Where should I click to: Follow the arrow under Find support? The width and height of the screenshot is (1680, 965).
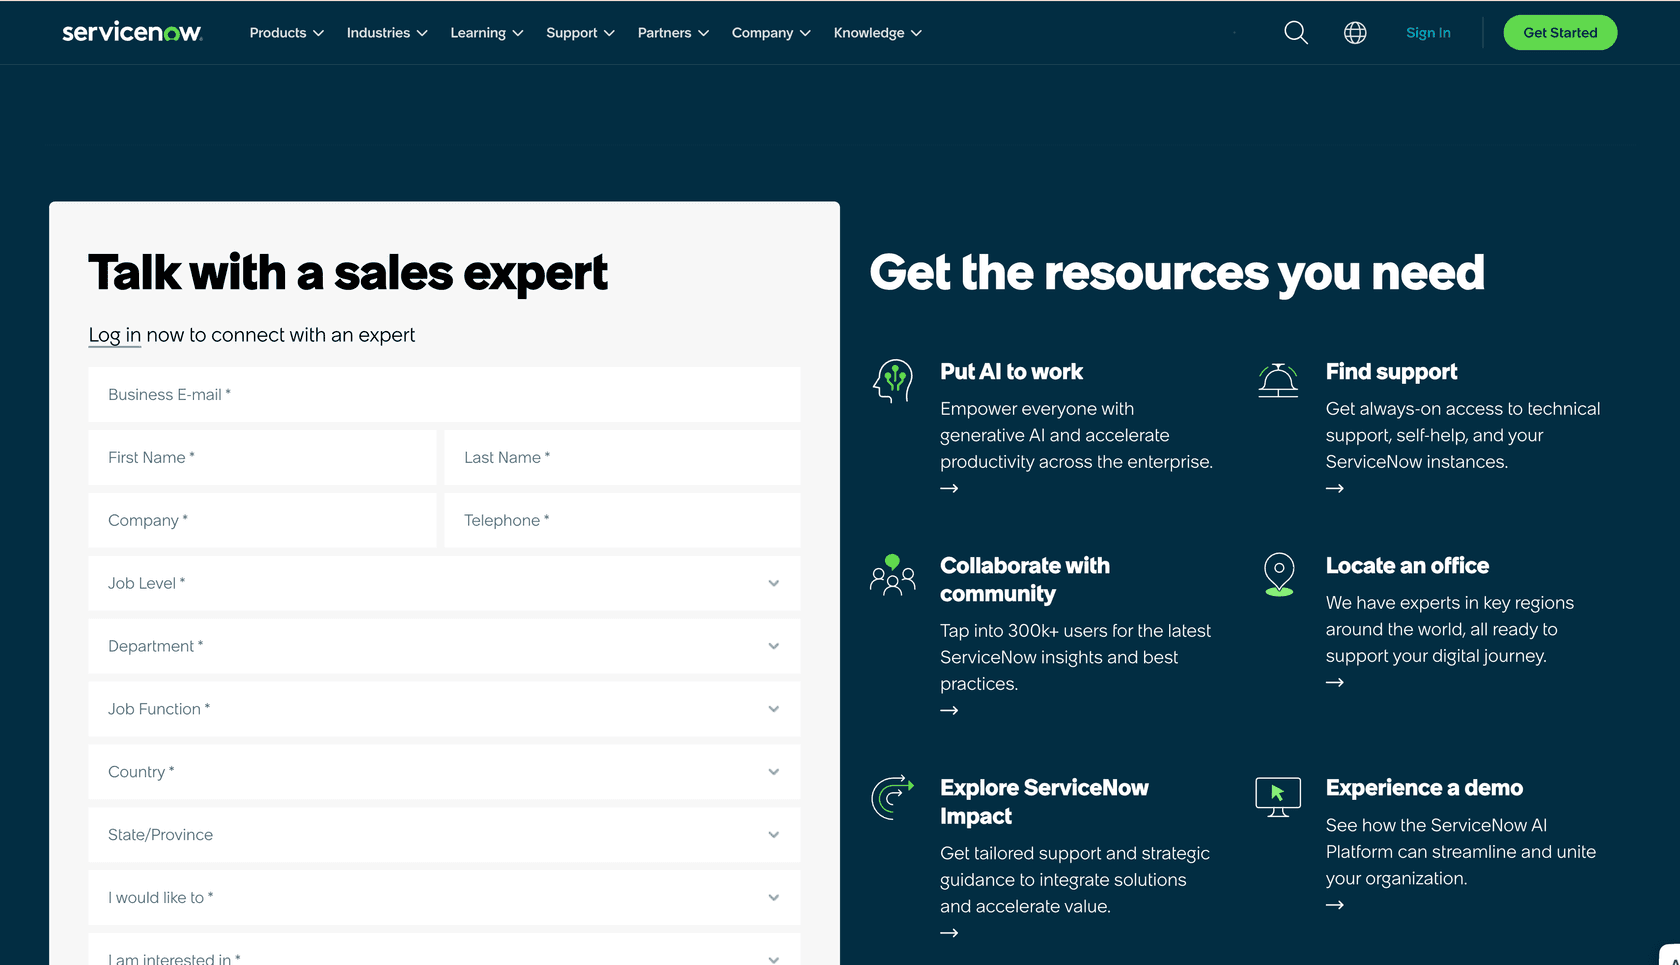click(1335, 488)
